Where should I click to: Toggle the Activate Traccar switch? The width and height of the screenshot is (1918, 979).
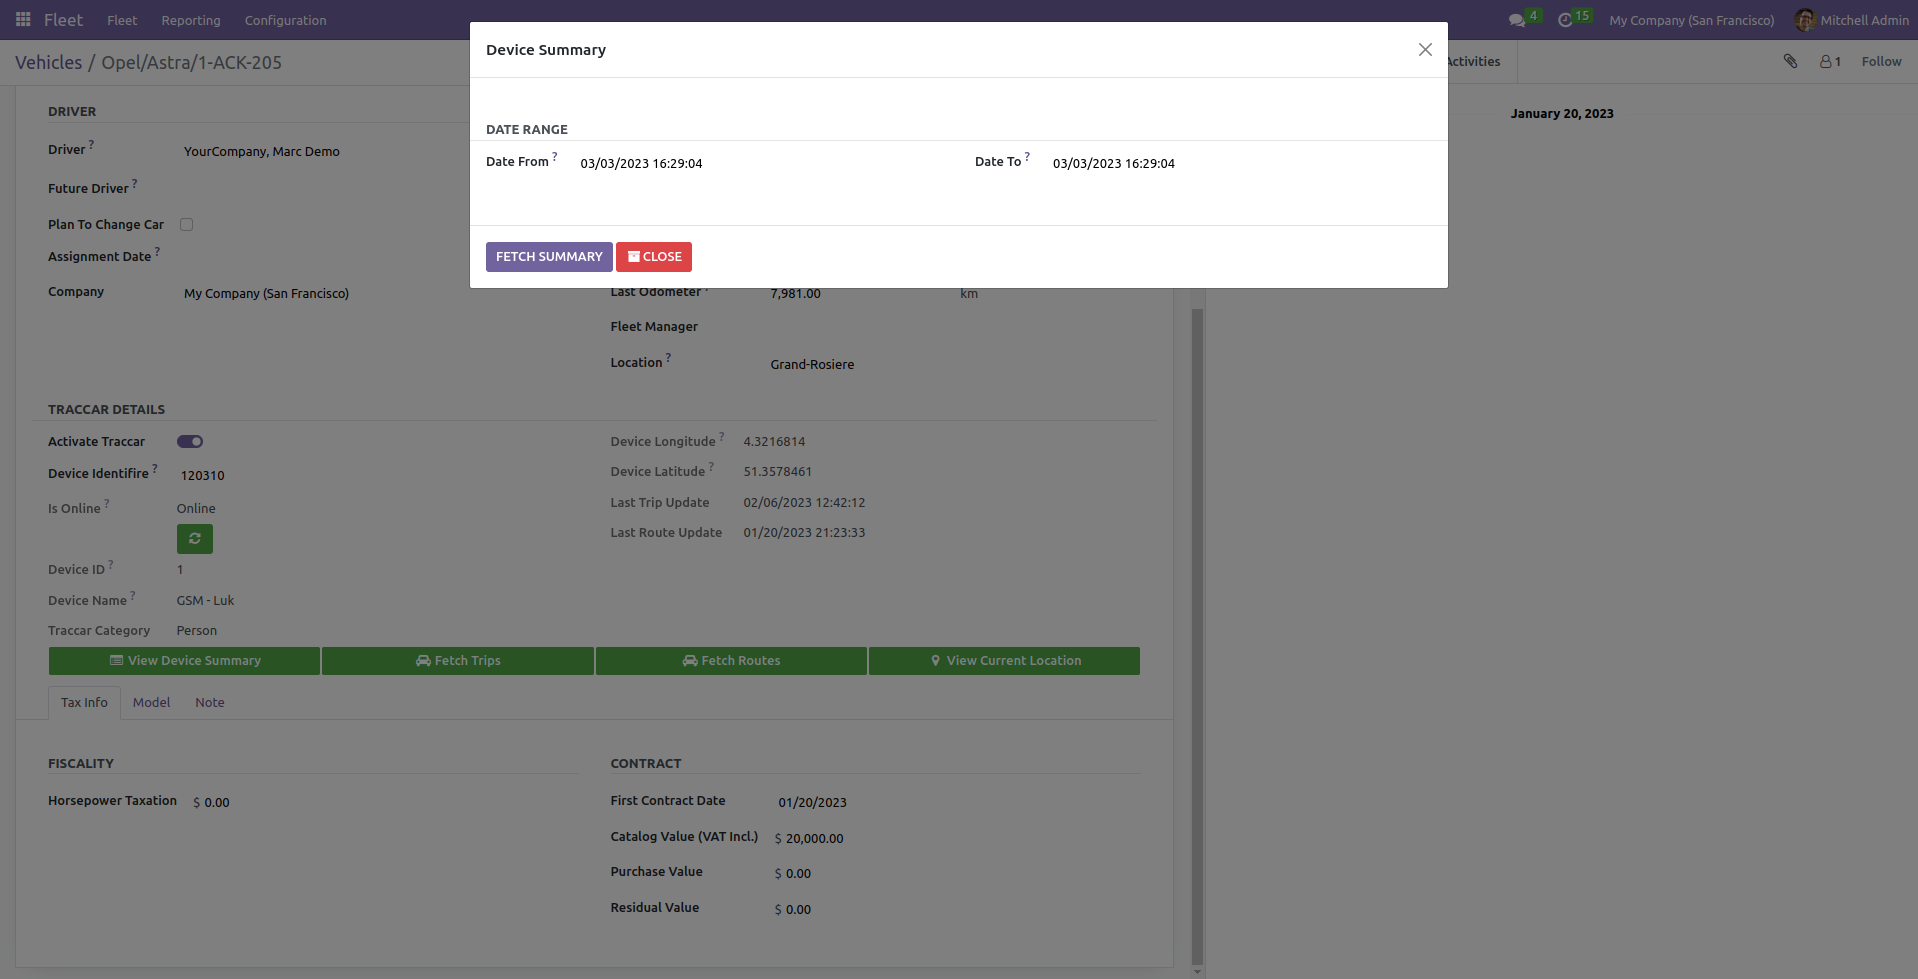(190, 442)
